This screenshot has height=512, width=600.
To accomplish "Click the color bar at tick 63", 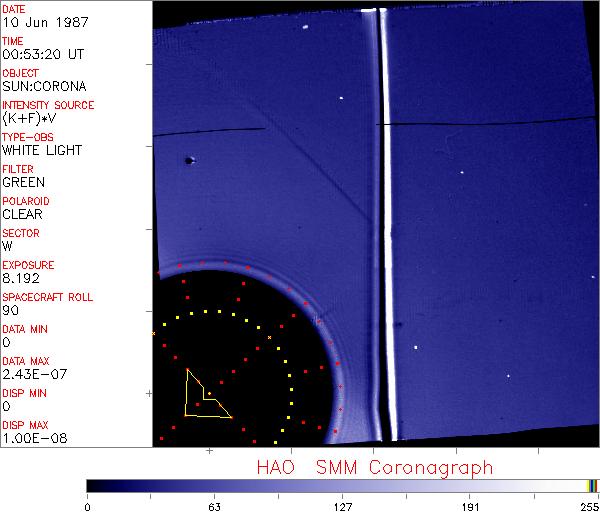I will pyautogui.click(x=214, y=486).
